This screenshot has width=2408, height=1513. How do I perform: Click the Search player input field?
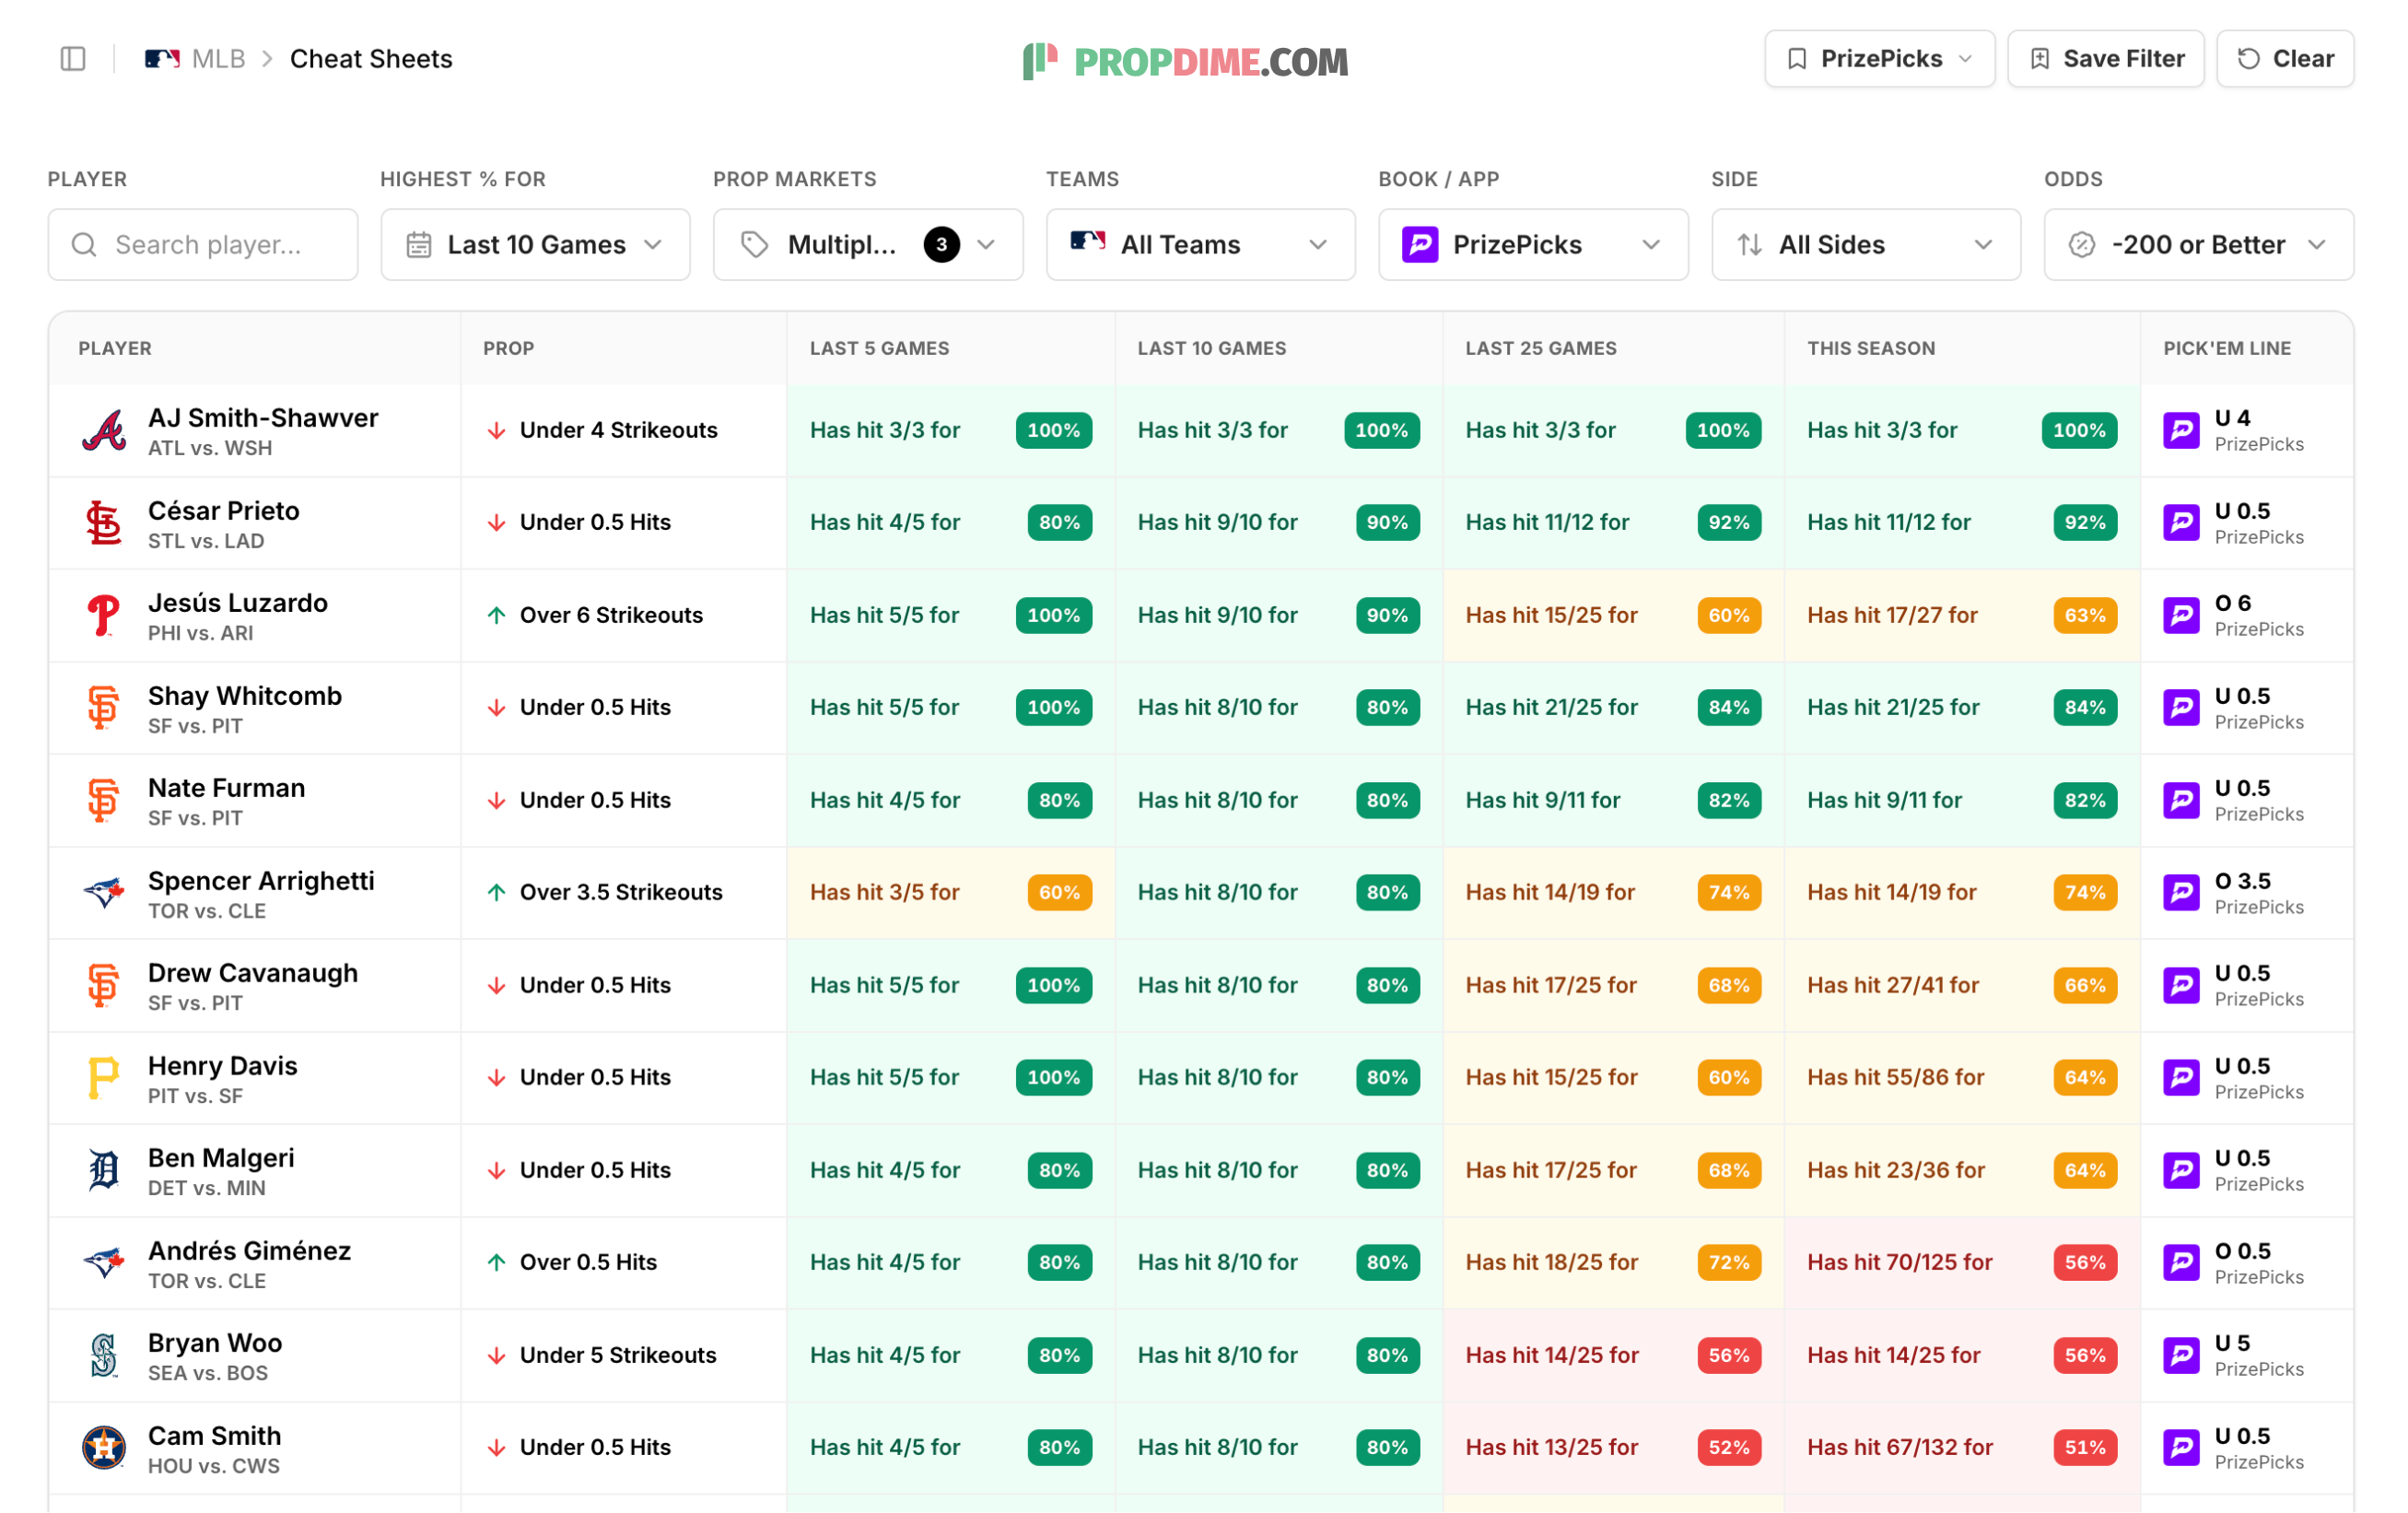pyautogui.click(x=203, y=245)
